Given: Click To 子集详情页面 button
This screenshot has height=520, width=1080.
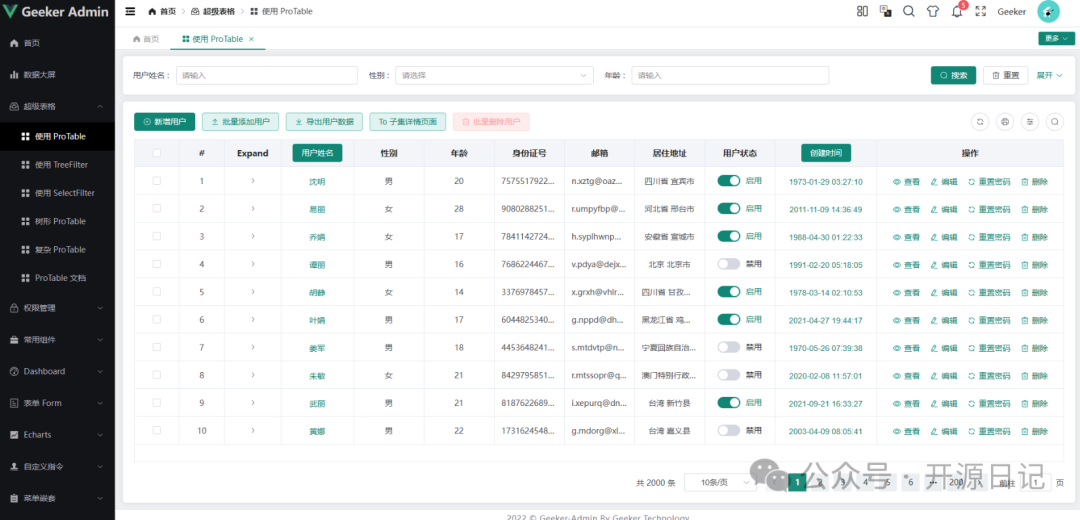Looking at the screenshot, I should pos(408,122).
